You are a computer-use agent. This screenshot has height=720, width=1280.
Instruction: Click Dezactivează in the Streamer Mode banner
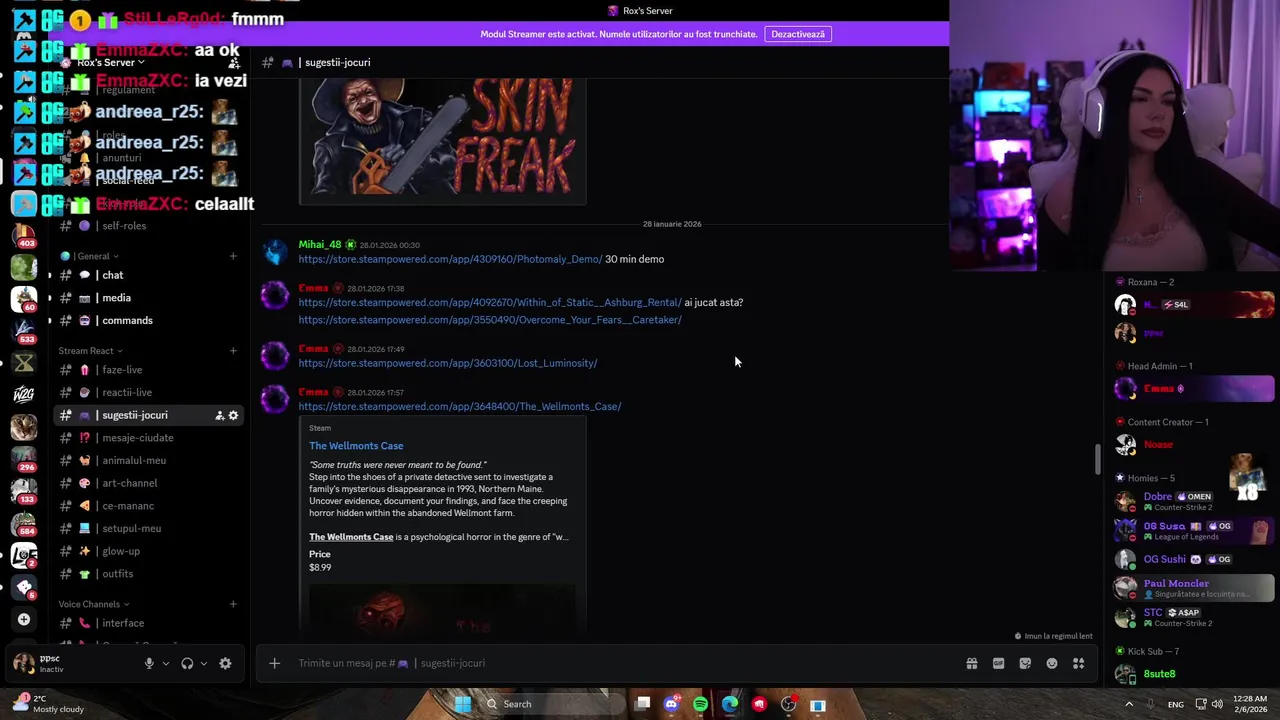(798, 34)
